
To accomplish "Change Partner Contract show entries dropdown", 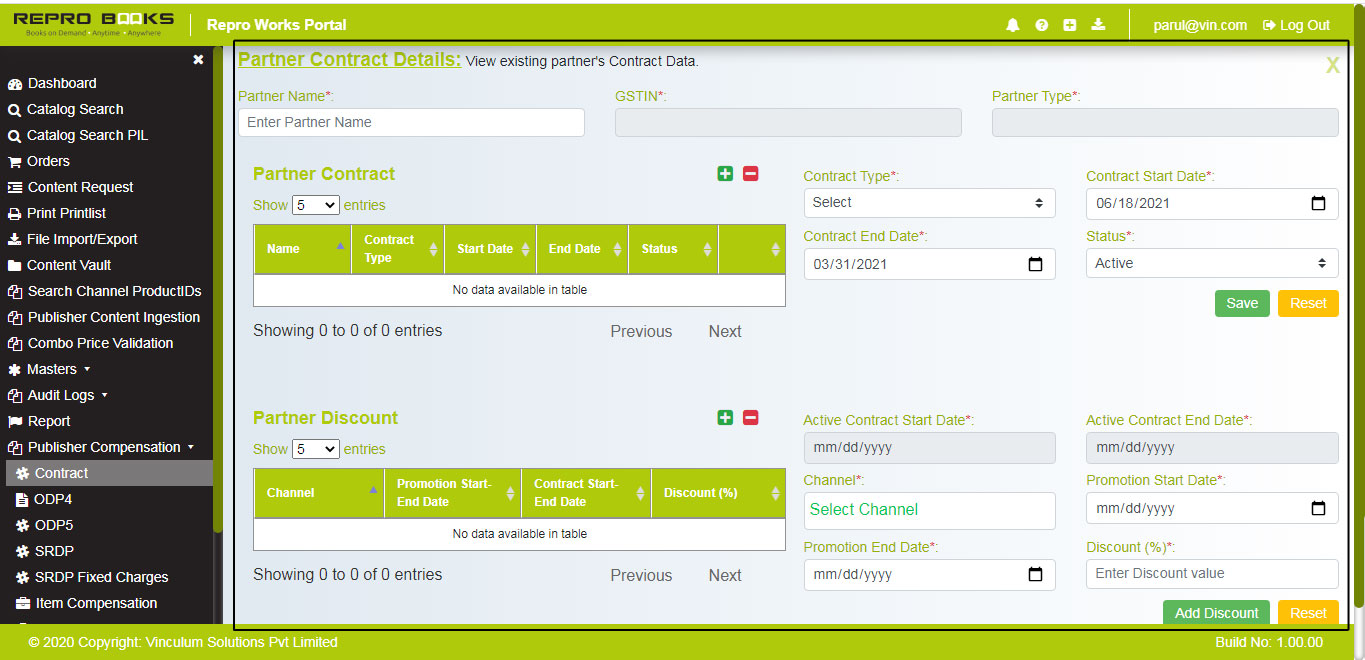I will [x=315, y=205].
